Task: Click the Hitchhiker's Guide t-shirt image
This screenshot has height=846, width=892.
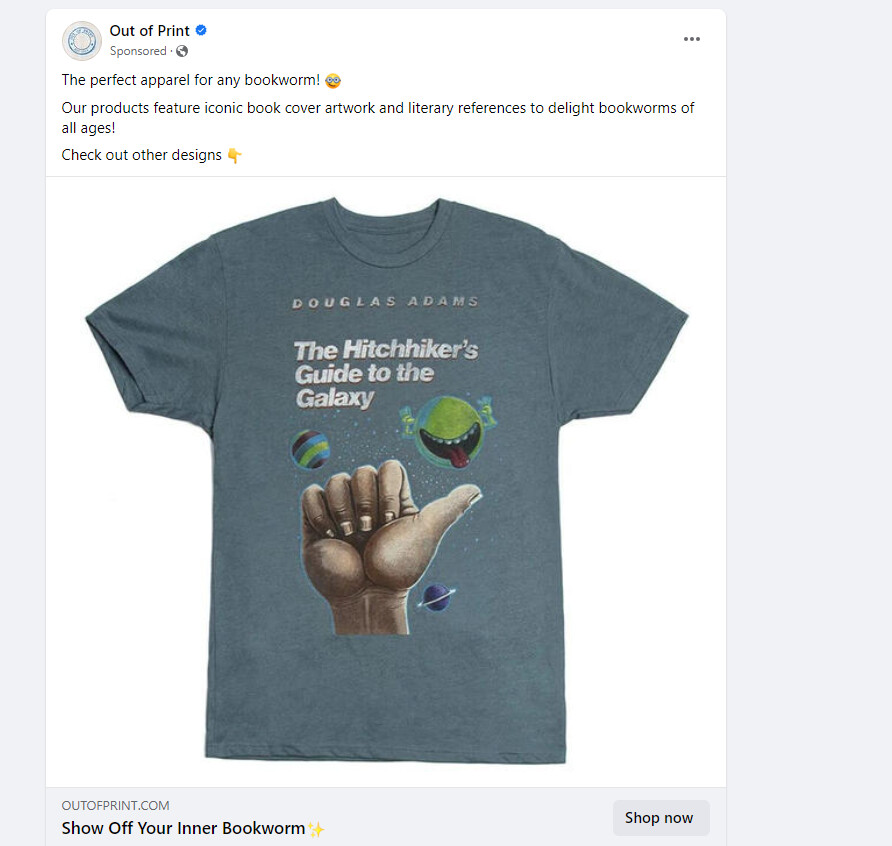Action: click(x=386, y=481)
